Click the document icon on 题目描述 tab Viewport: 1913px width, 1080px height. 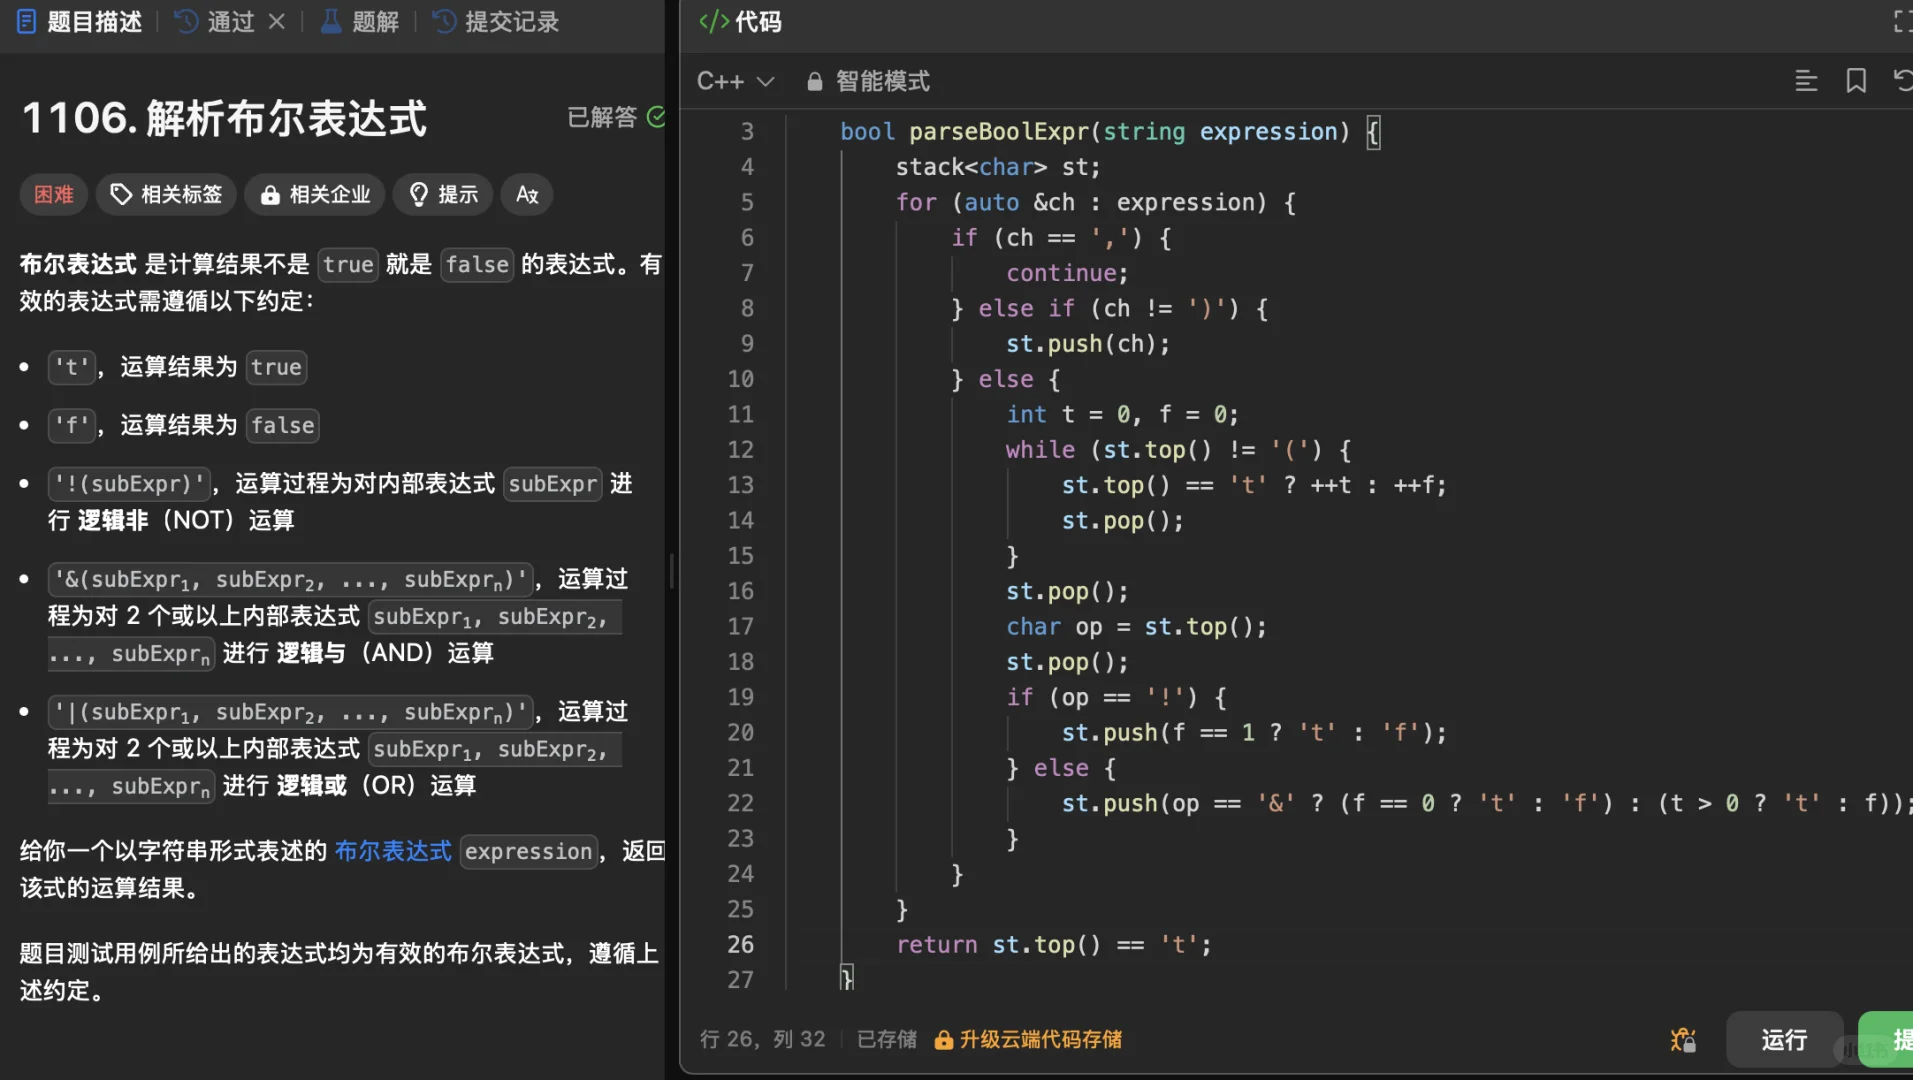(x=27, y=21)
